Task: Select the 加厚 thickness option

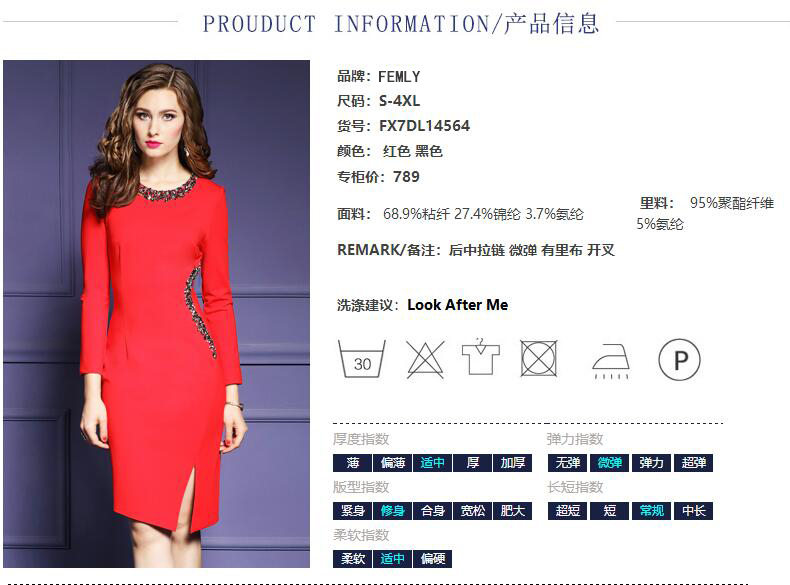Action: (512, 463)
